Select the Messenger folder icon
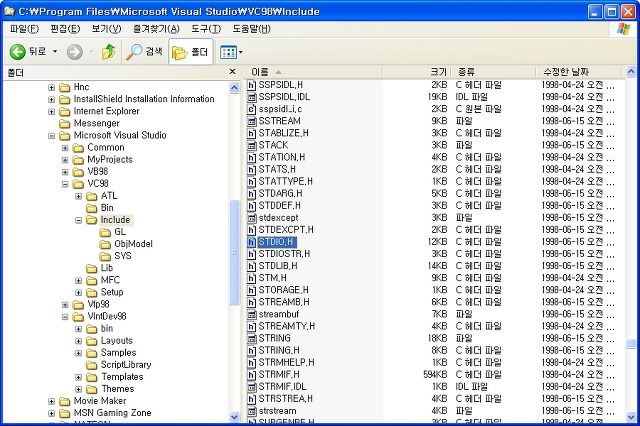640x426 pixels. (64, 124)
